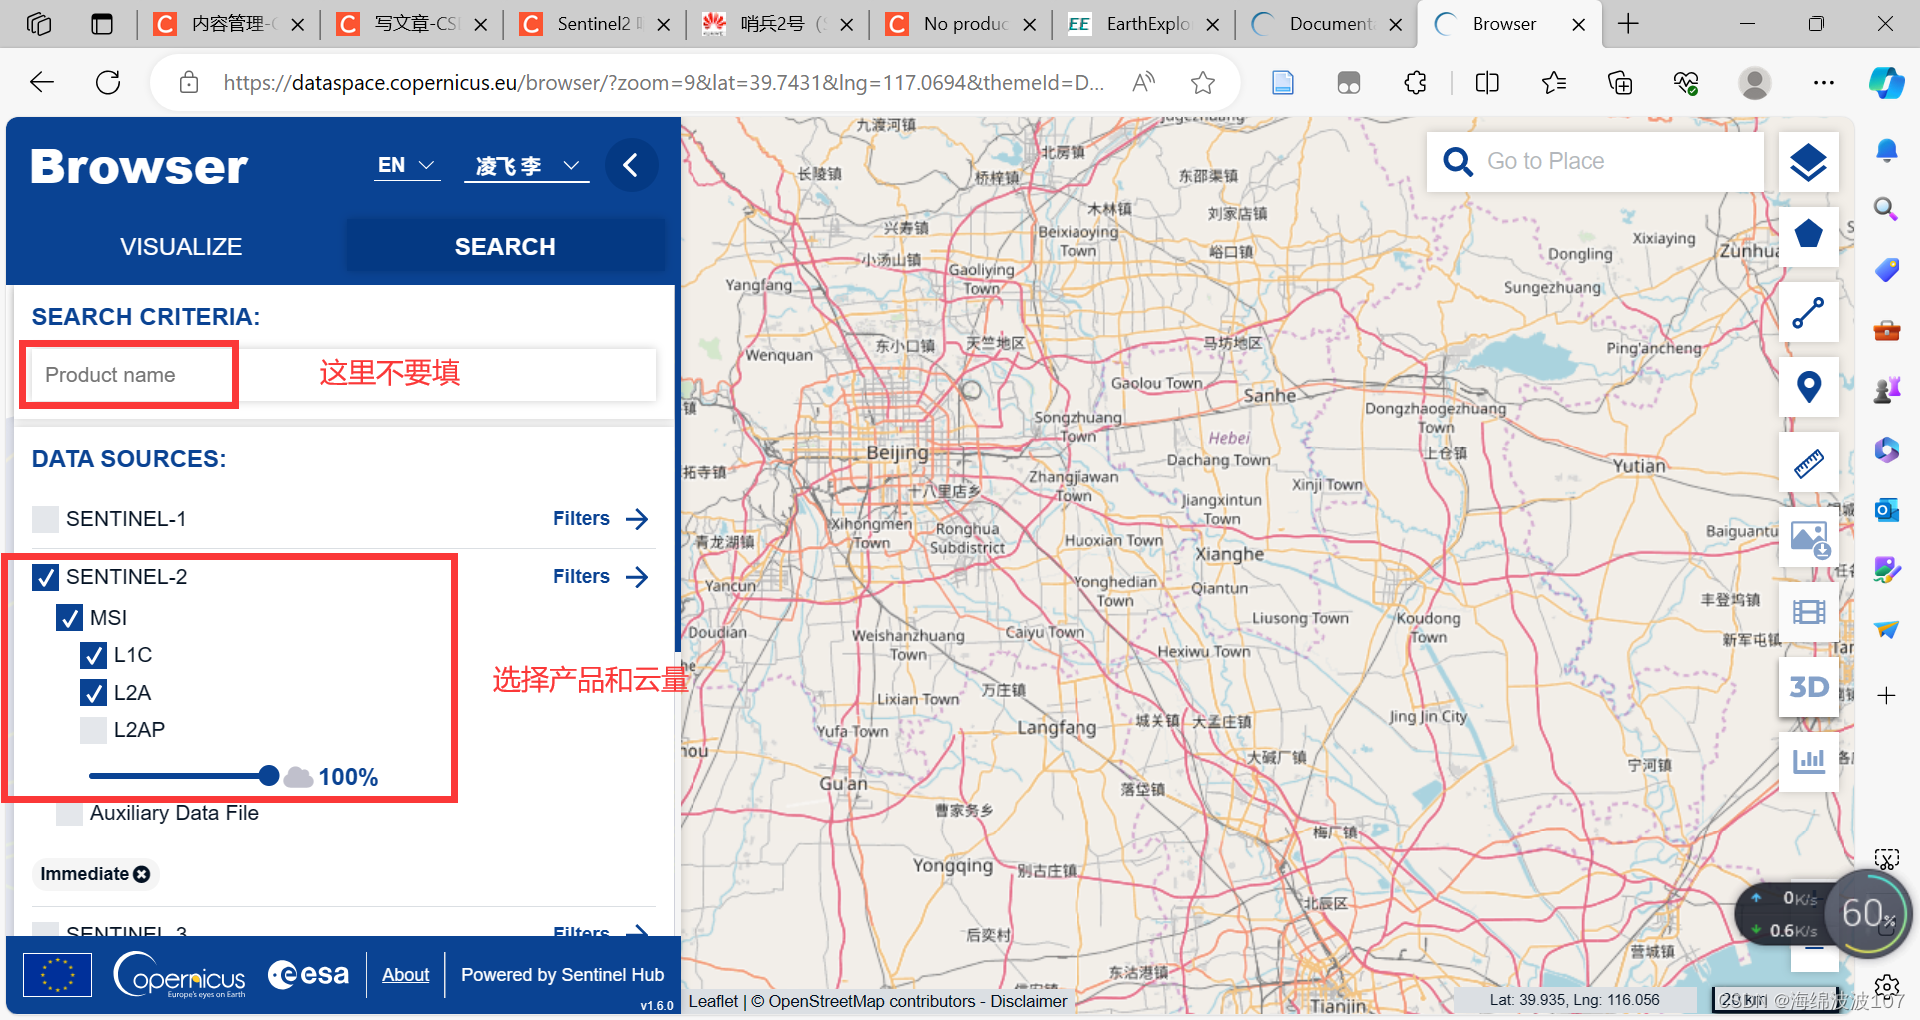Viewport: 1920px width, 1020px height.
Task: Open a new browser tab
Action: tap(1628, 24)
